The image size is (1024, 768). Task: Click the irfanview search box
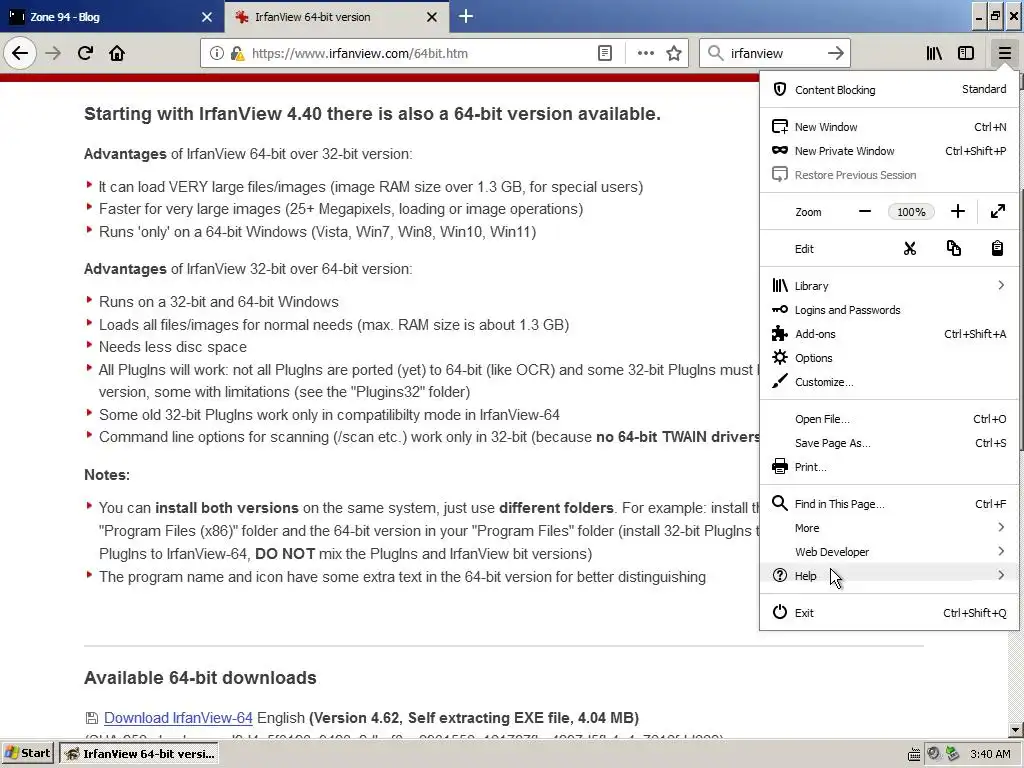(774, 54)
